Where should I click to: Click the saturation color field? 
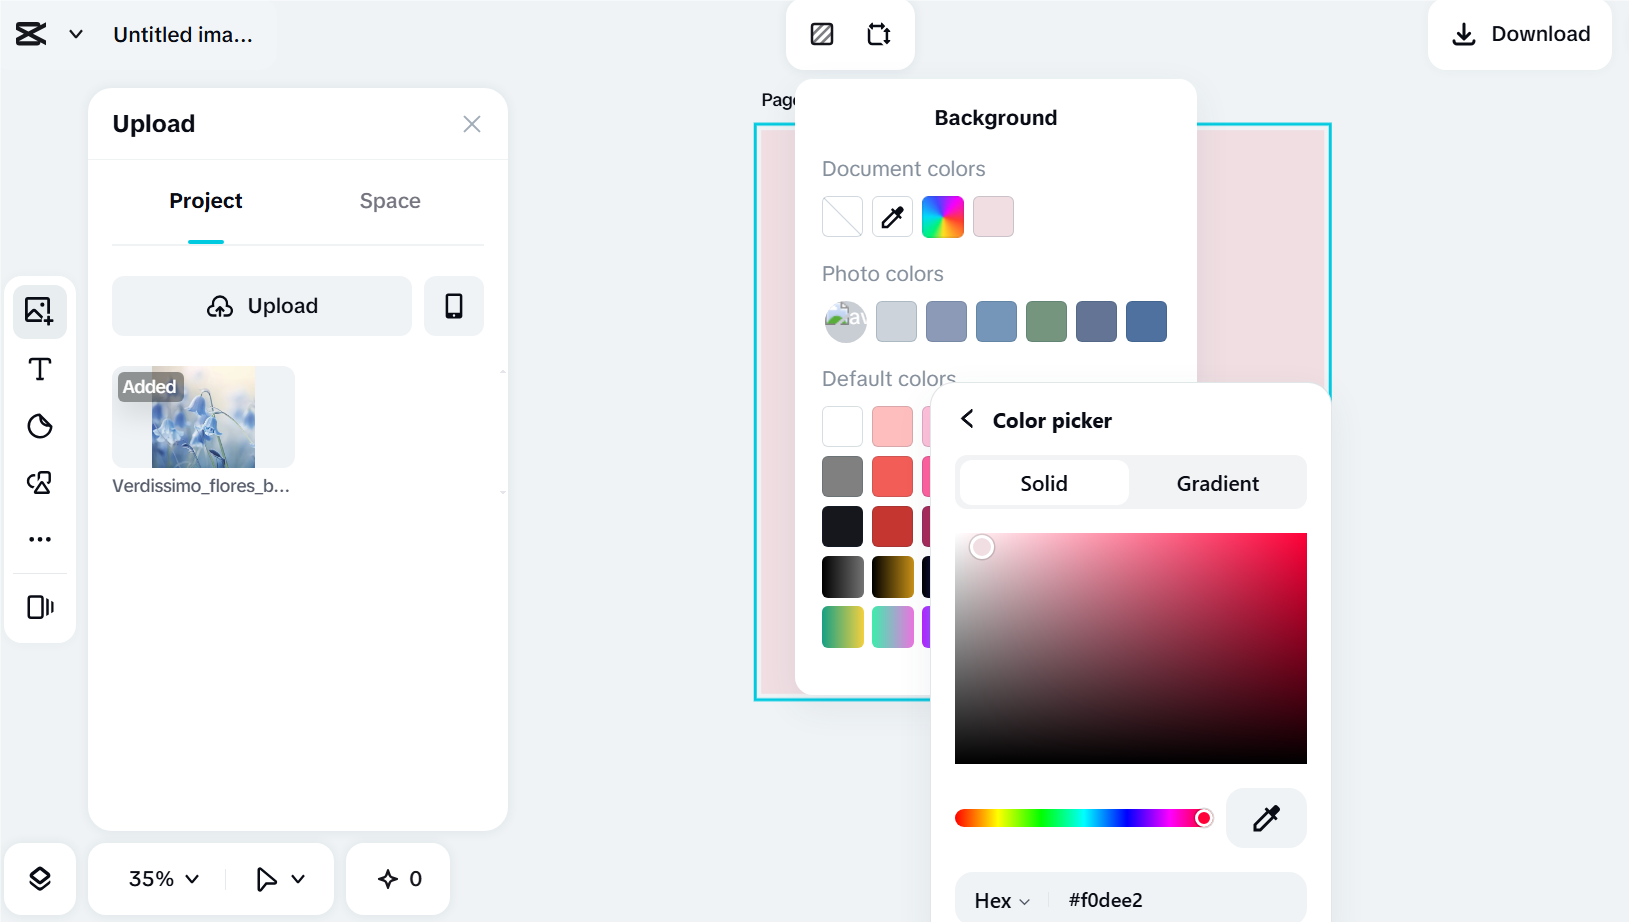tap(1131, 648)
